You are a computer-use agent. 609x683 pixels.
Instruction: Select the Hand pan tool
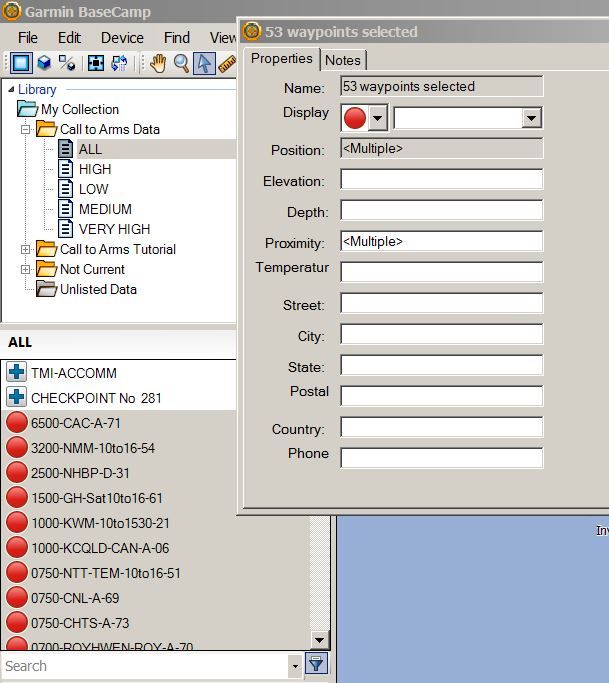point(158,63)
